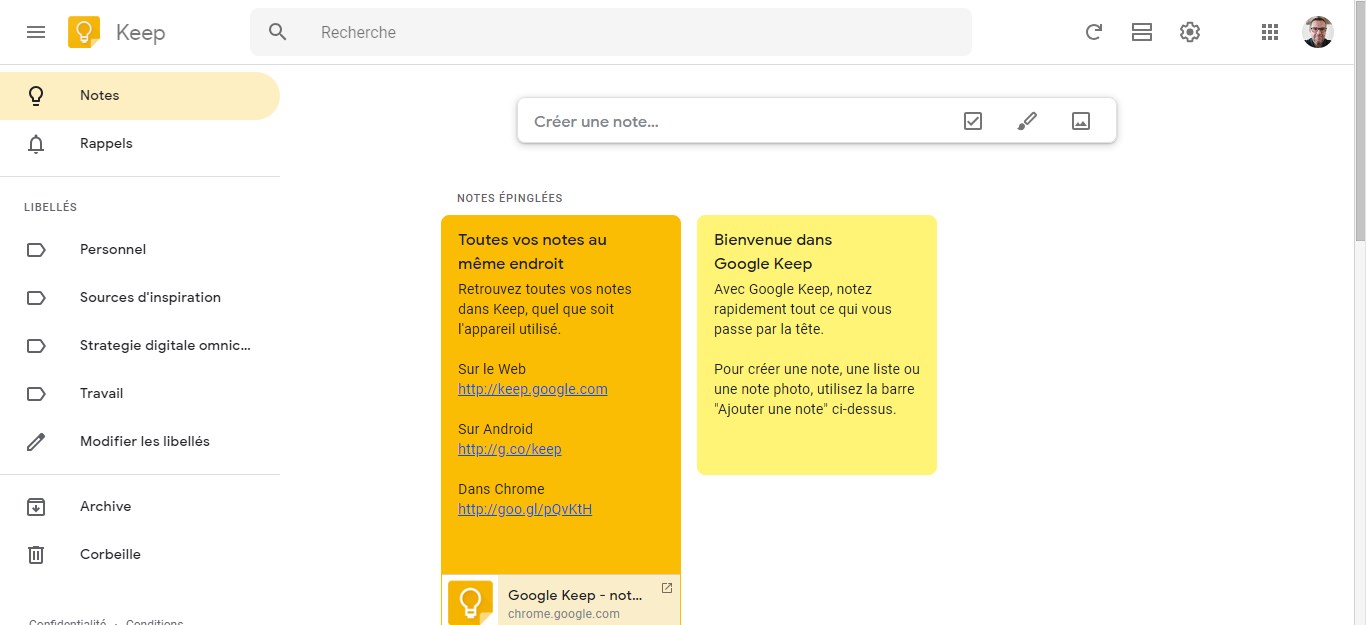This screenshot has height=625, width=1366.
Task: Open the account profile picture
Action: [x=1318, y=32]
